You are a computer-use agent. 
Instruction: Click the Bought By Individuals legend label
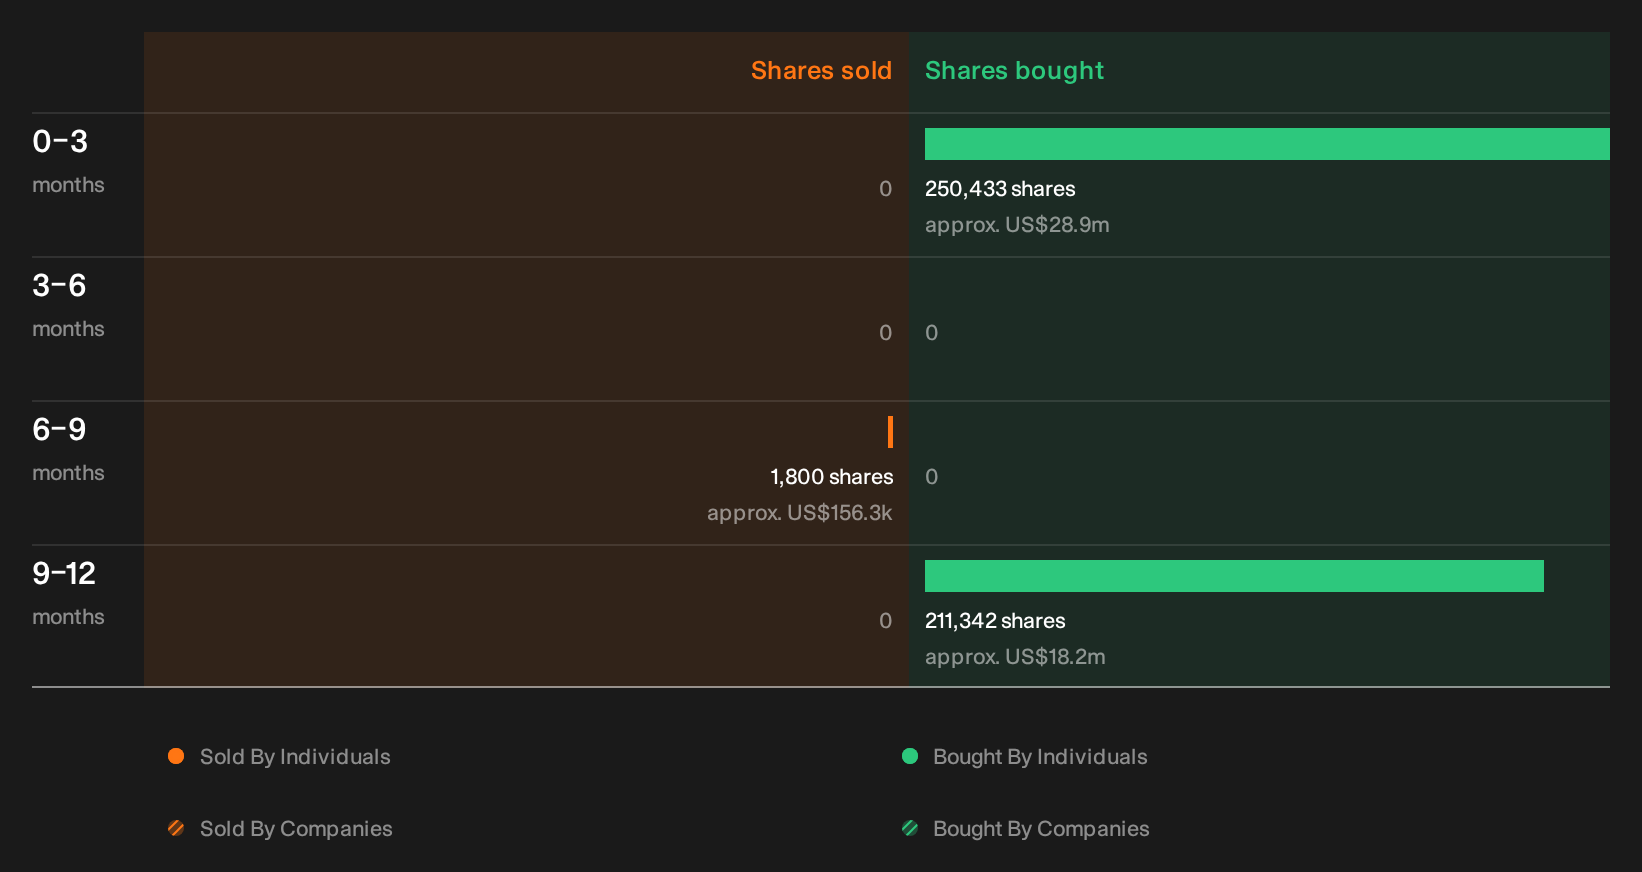(1040, 757)
